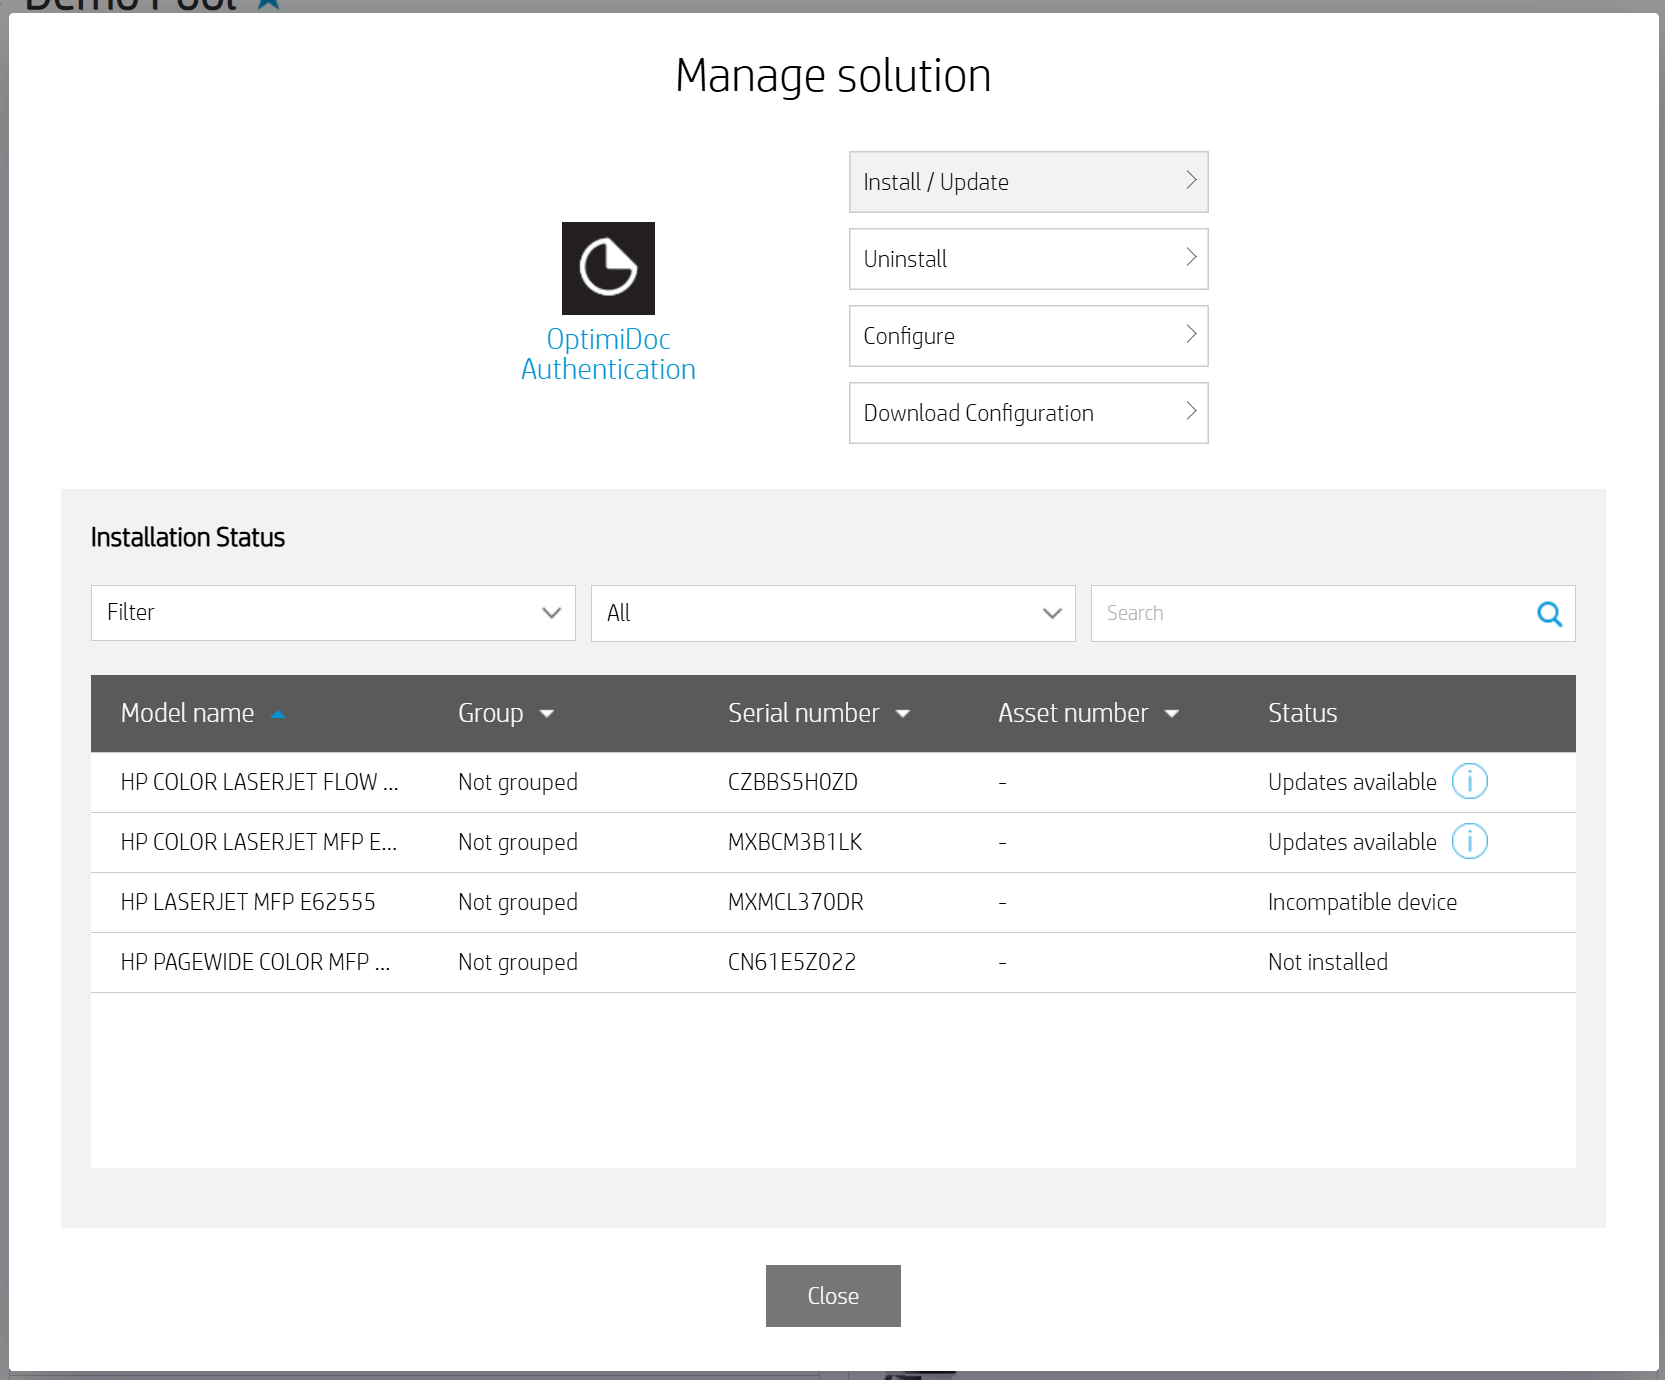The image size is (1665, 1380).
Task: Select Download Configuration
Action: point(1028,413)
